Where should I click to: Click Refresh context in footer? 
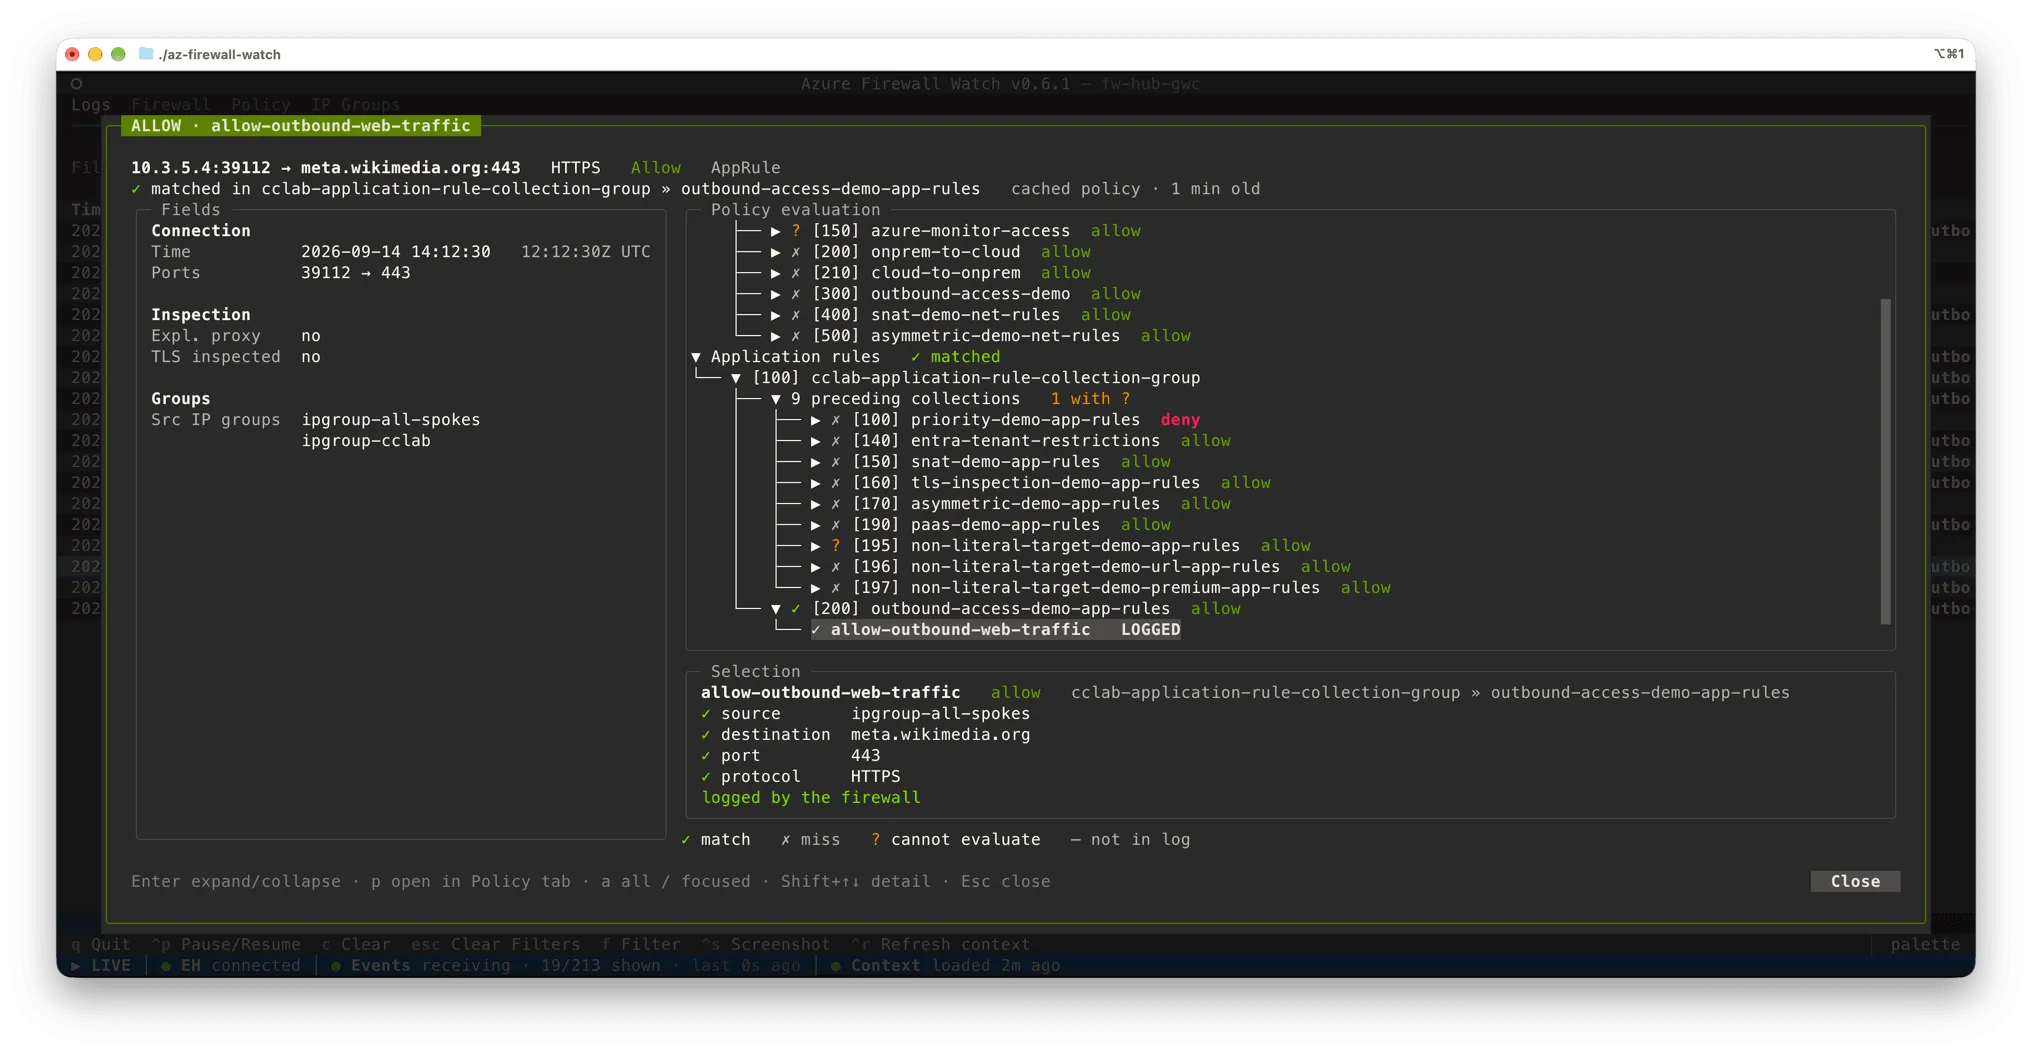(941, 944)
